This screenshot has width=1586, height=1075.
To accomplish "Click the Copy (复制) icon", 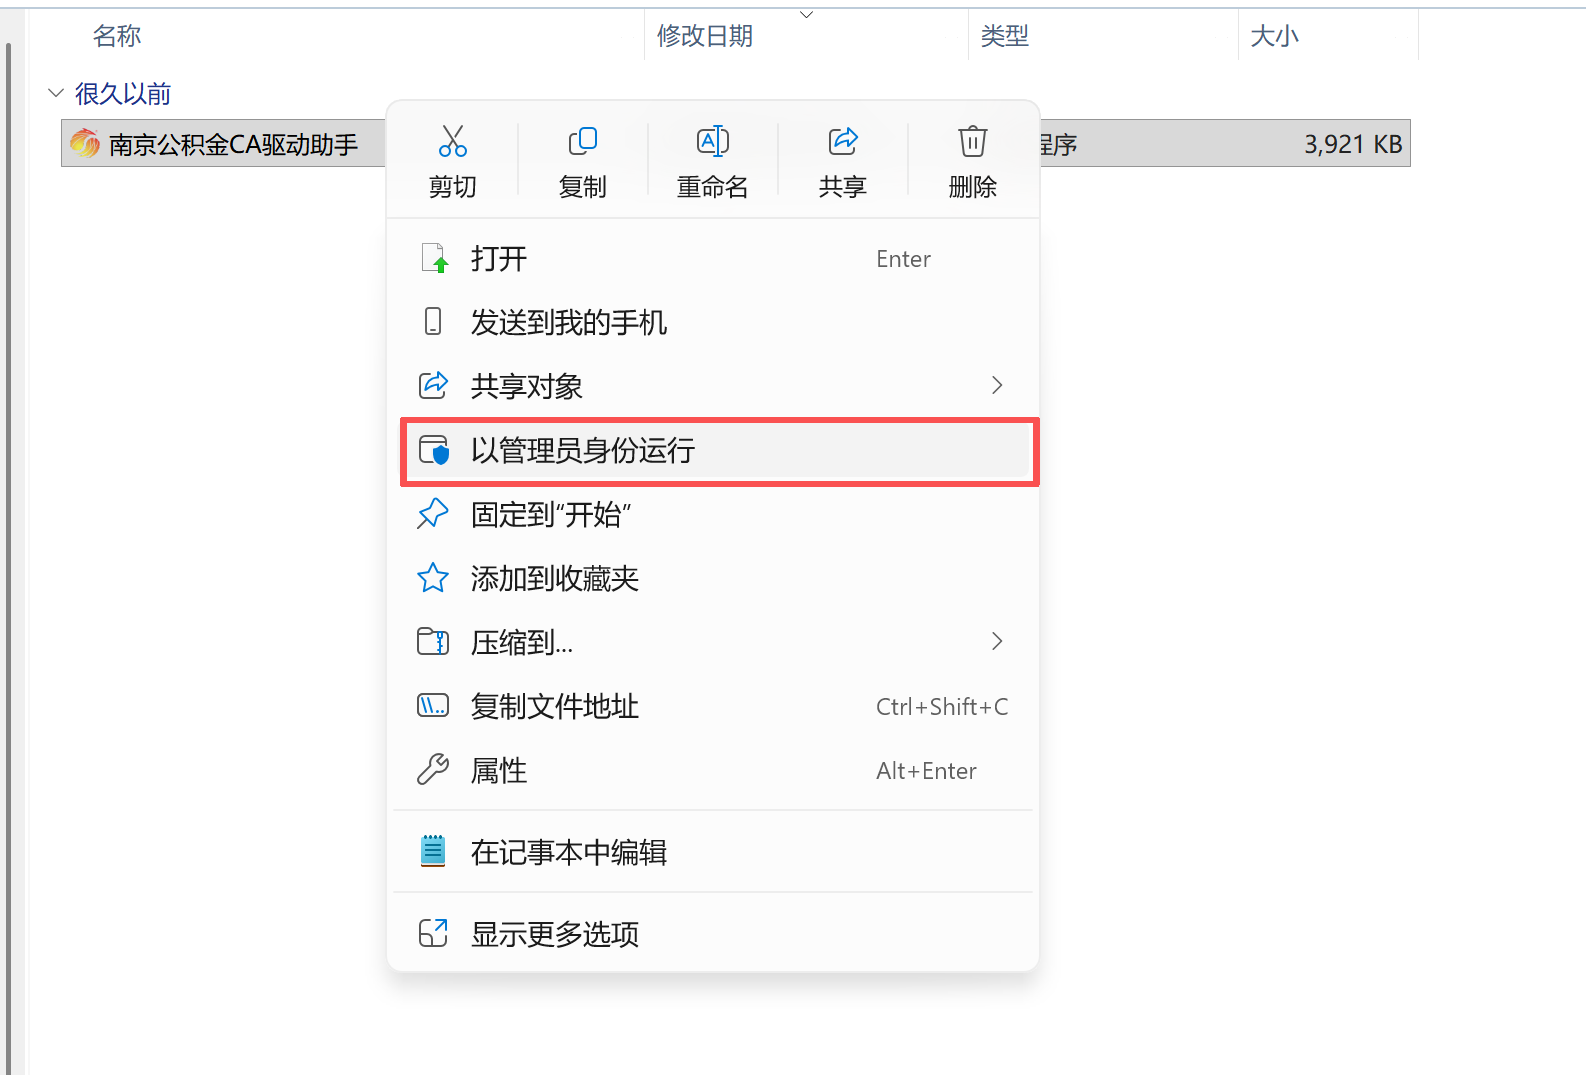I will 583,142.
